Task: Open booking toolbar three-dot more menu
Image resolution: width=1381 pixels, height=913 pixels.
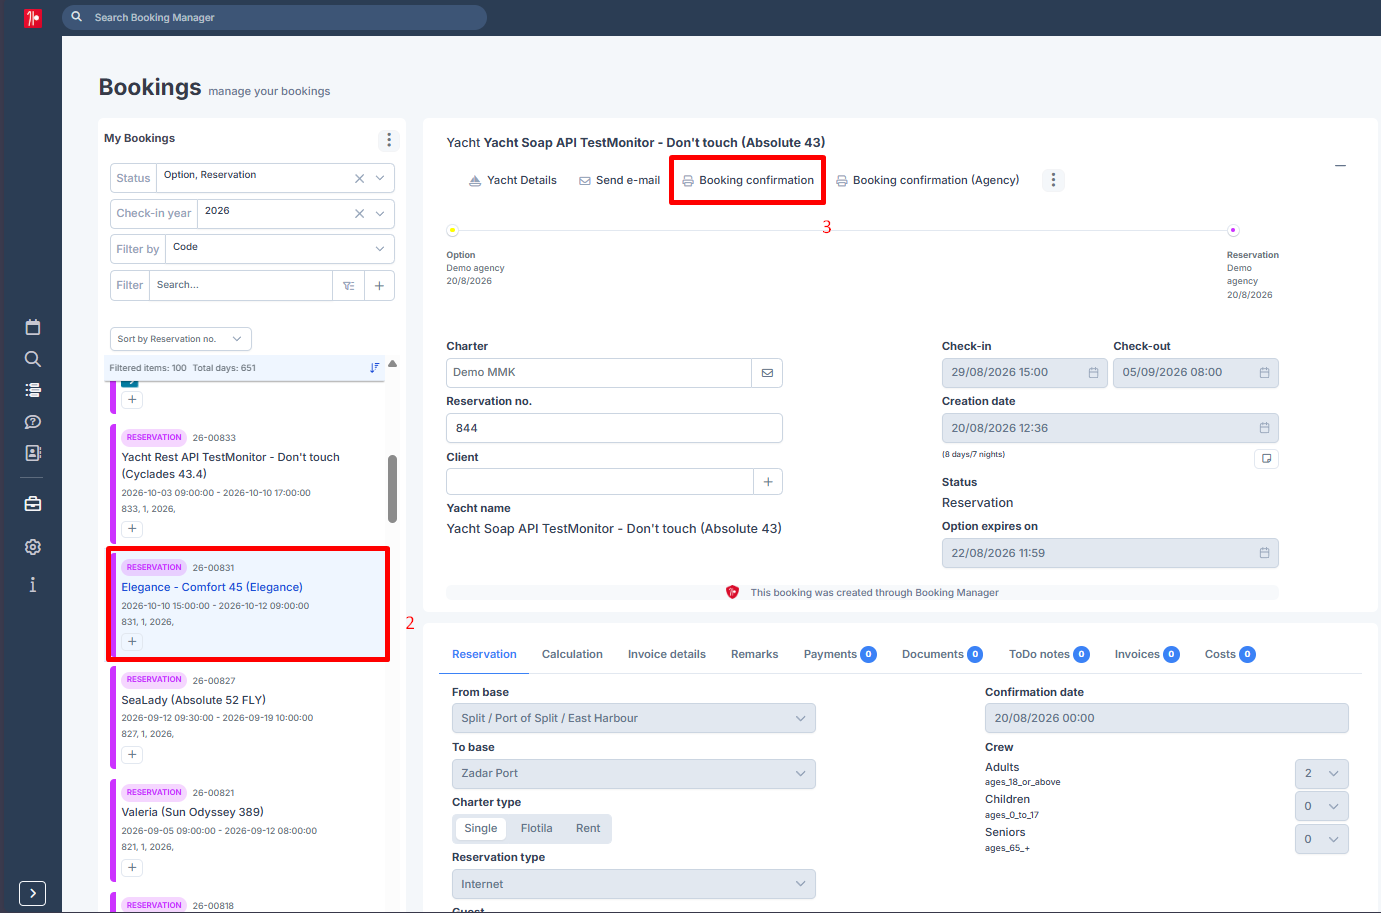Action: coord(1053,180)
